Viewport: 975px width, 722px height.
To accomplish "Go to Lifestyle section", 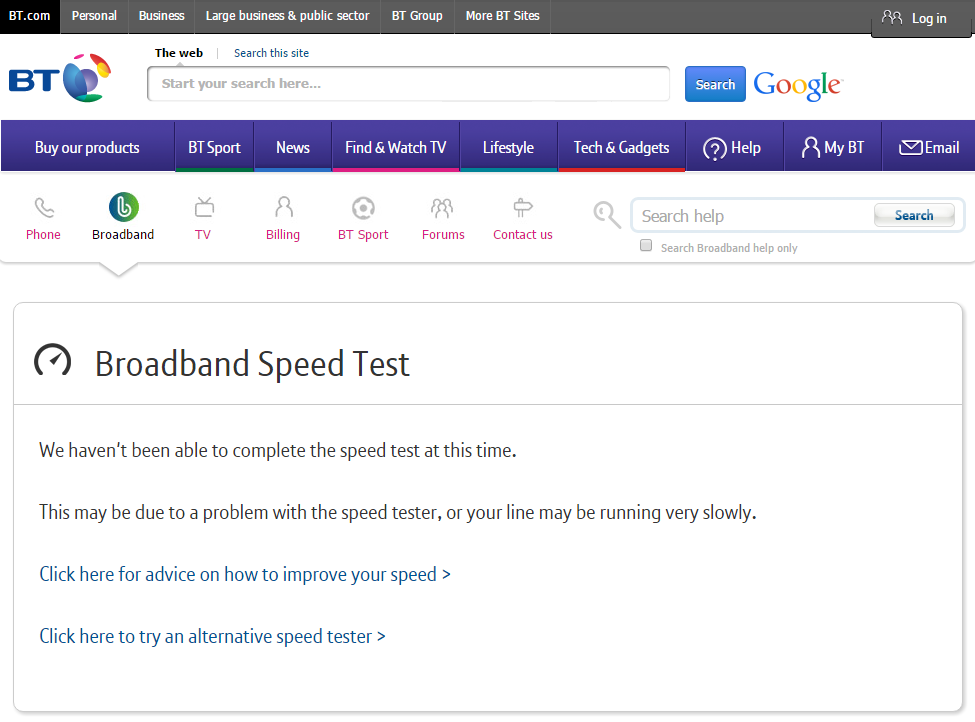I will point(509,147).
